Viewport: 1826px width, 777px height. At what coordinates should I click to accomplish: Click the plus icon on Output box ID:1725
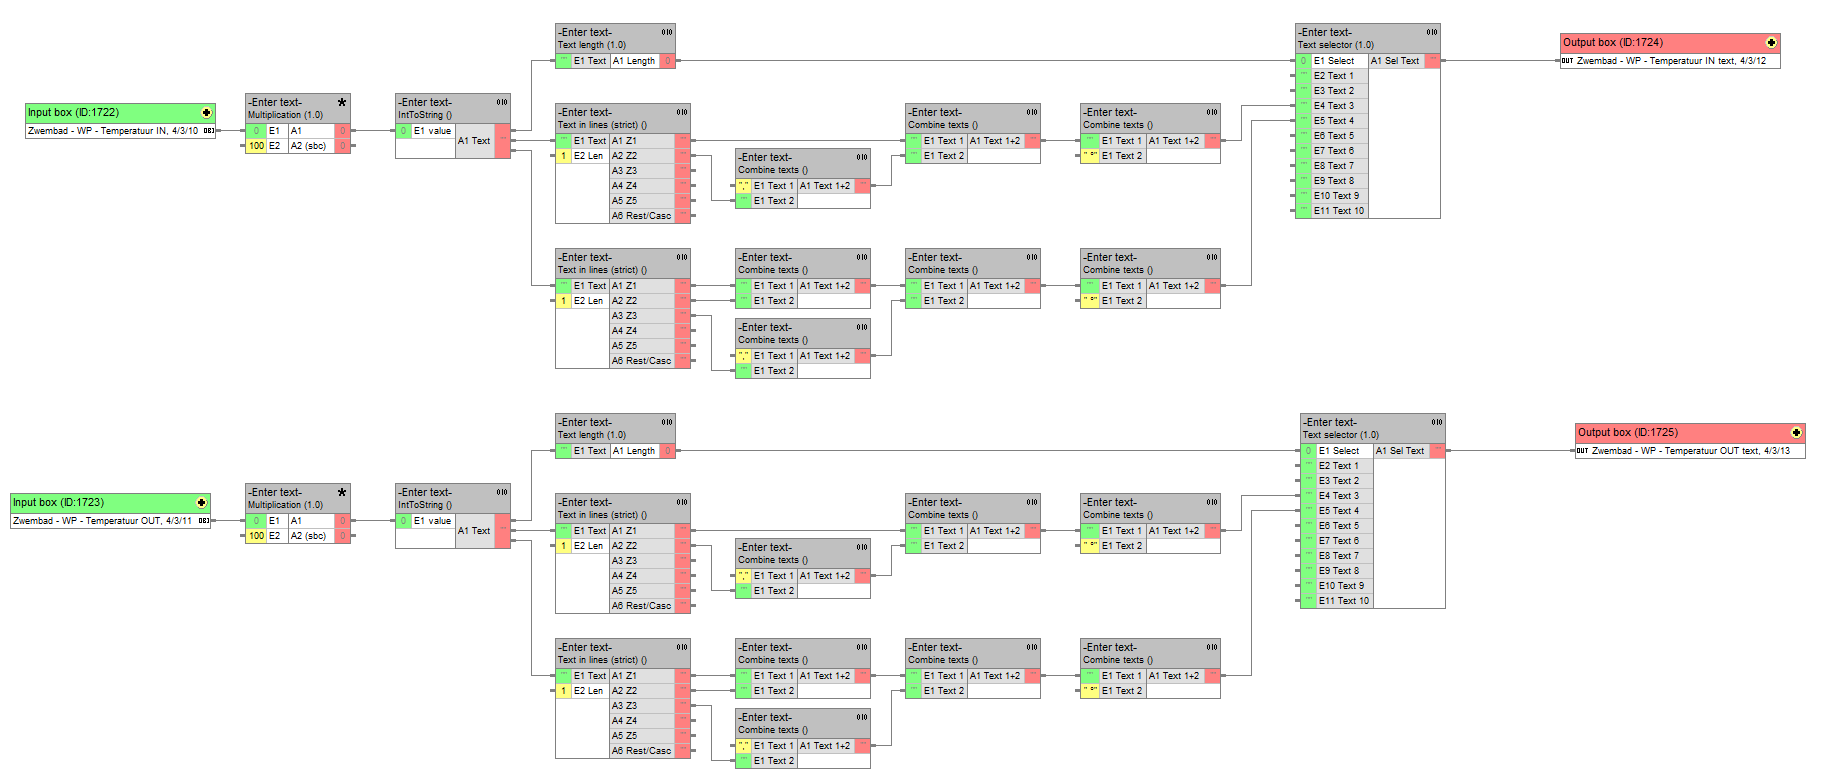pyautogui.click(x=1796, y=433)
